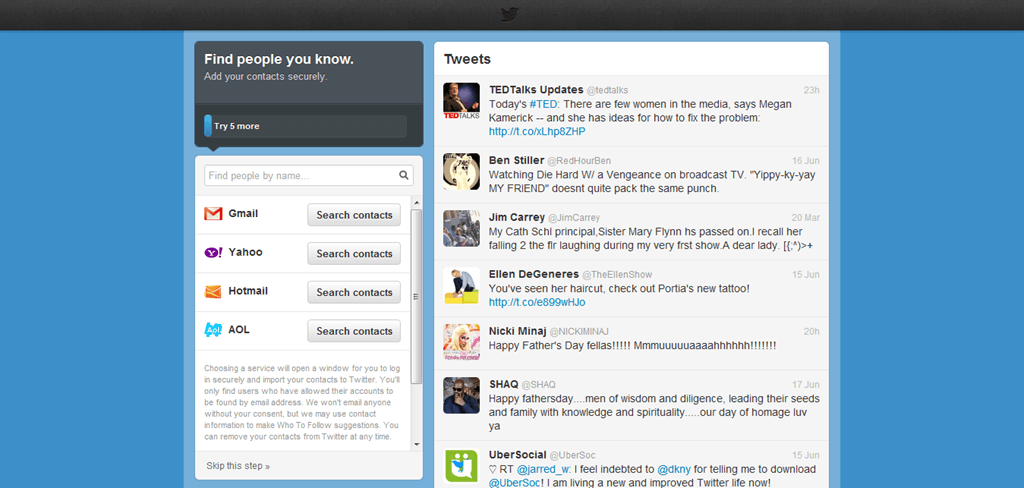Viewport: 1024px width, 488px height.
Task: Open link http://t.co/e899wHJo
Action: (537, 302)
